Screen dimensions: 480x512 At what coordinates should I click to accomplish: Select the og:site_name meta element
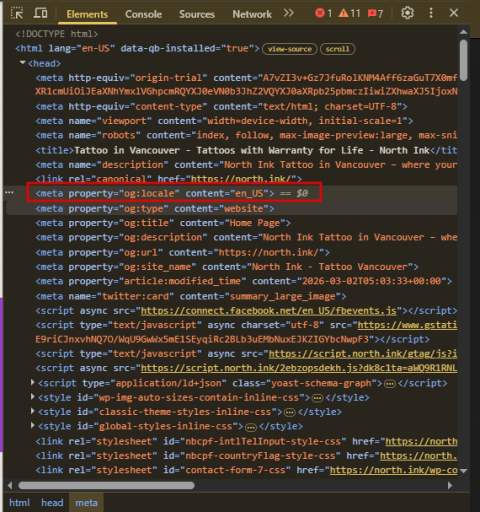(227, 267)
